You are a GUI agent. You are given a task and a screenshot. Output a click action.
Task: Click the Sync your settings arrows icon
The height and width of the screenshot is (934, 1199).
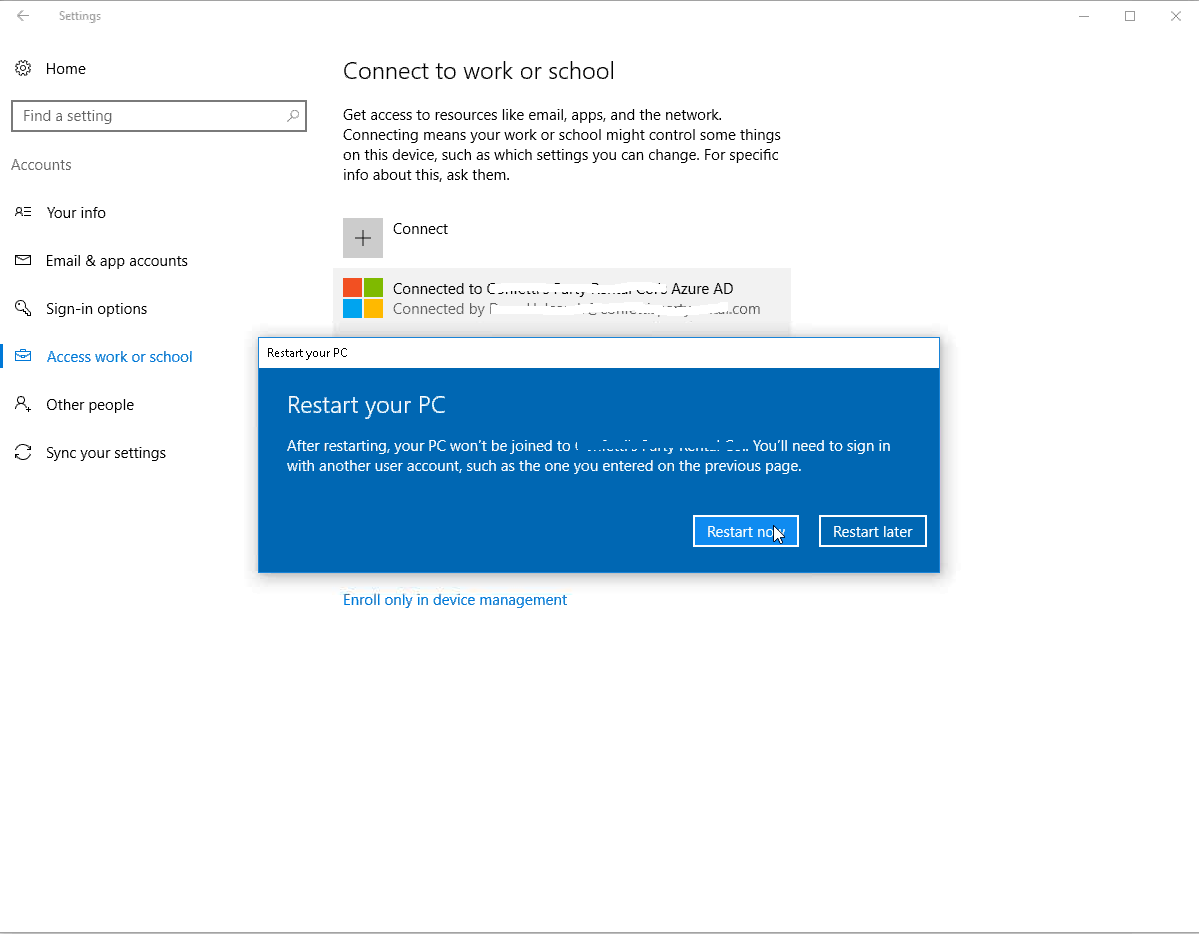(23, 453)
